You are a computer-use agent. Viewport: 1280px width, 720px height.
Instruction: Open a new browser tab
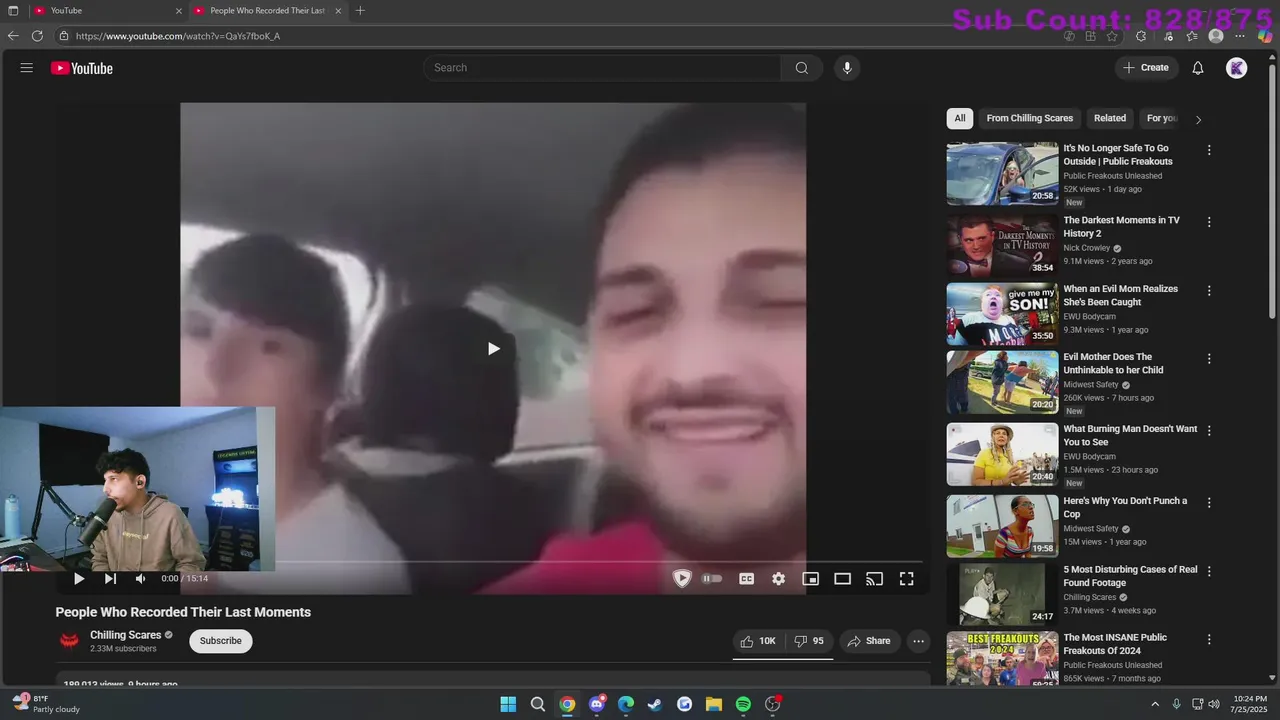point(360,11)
